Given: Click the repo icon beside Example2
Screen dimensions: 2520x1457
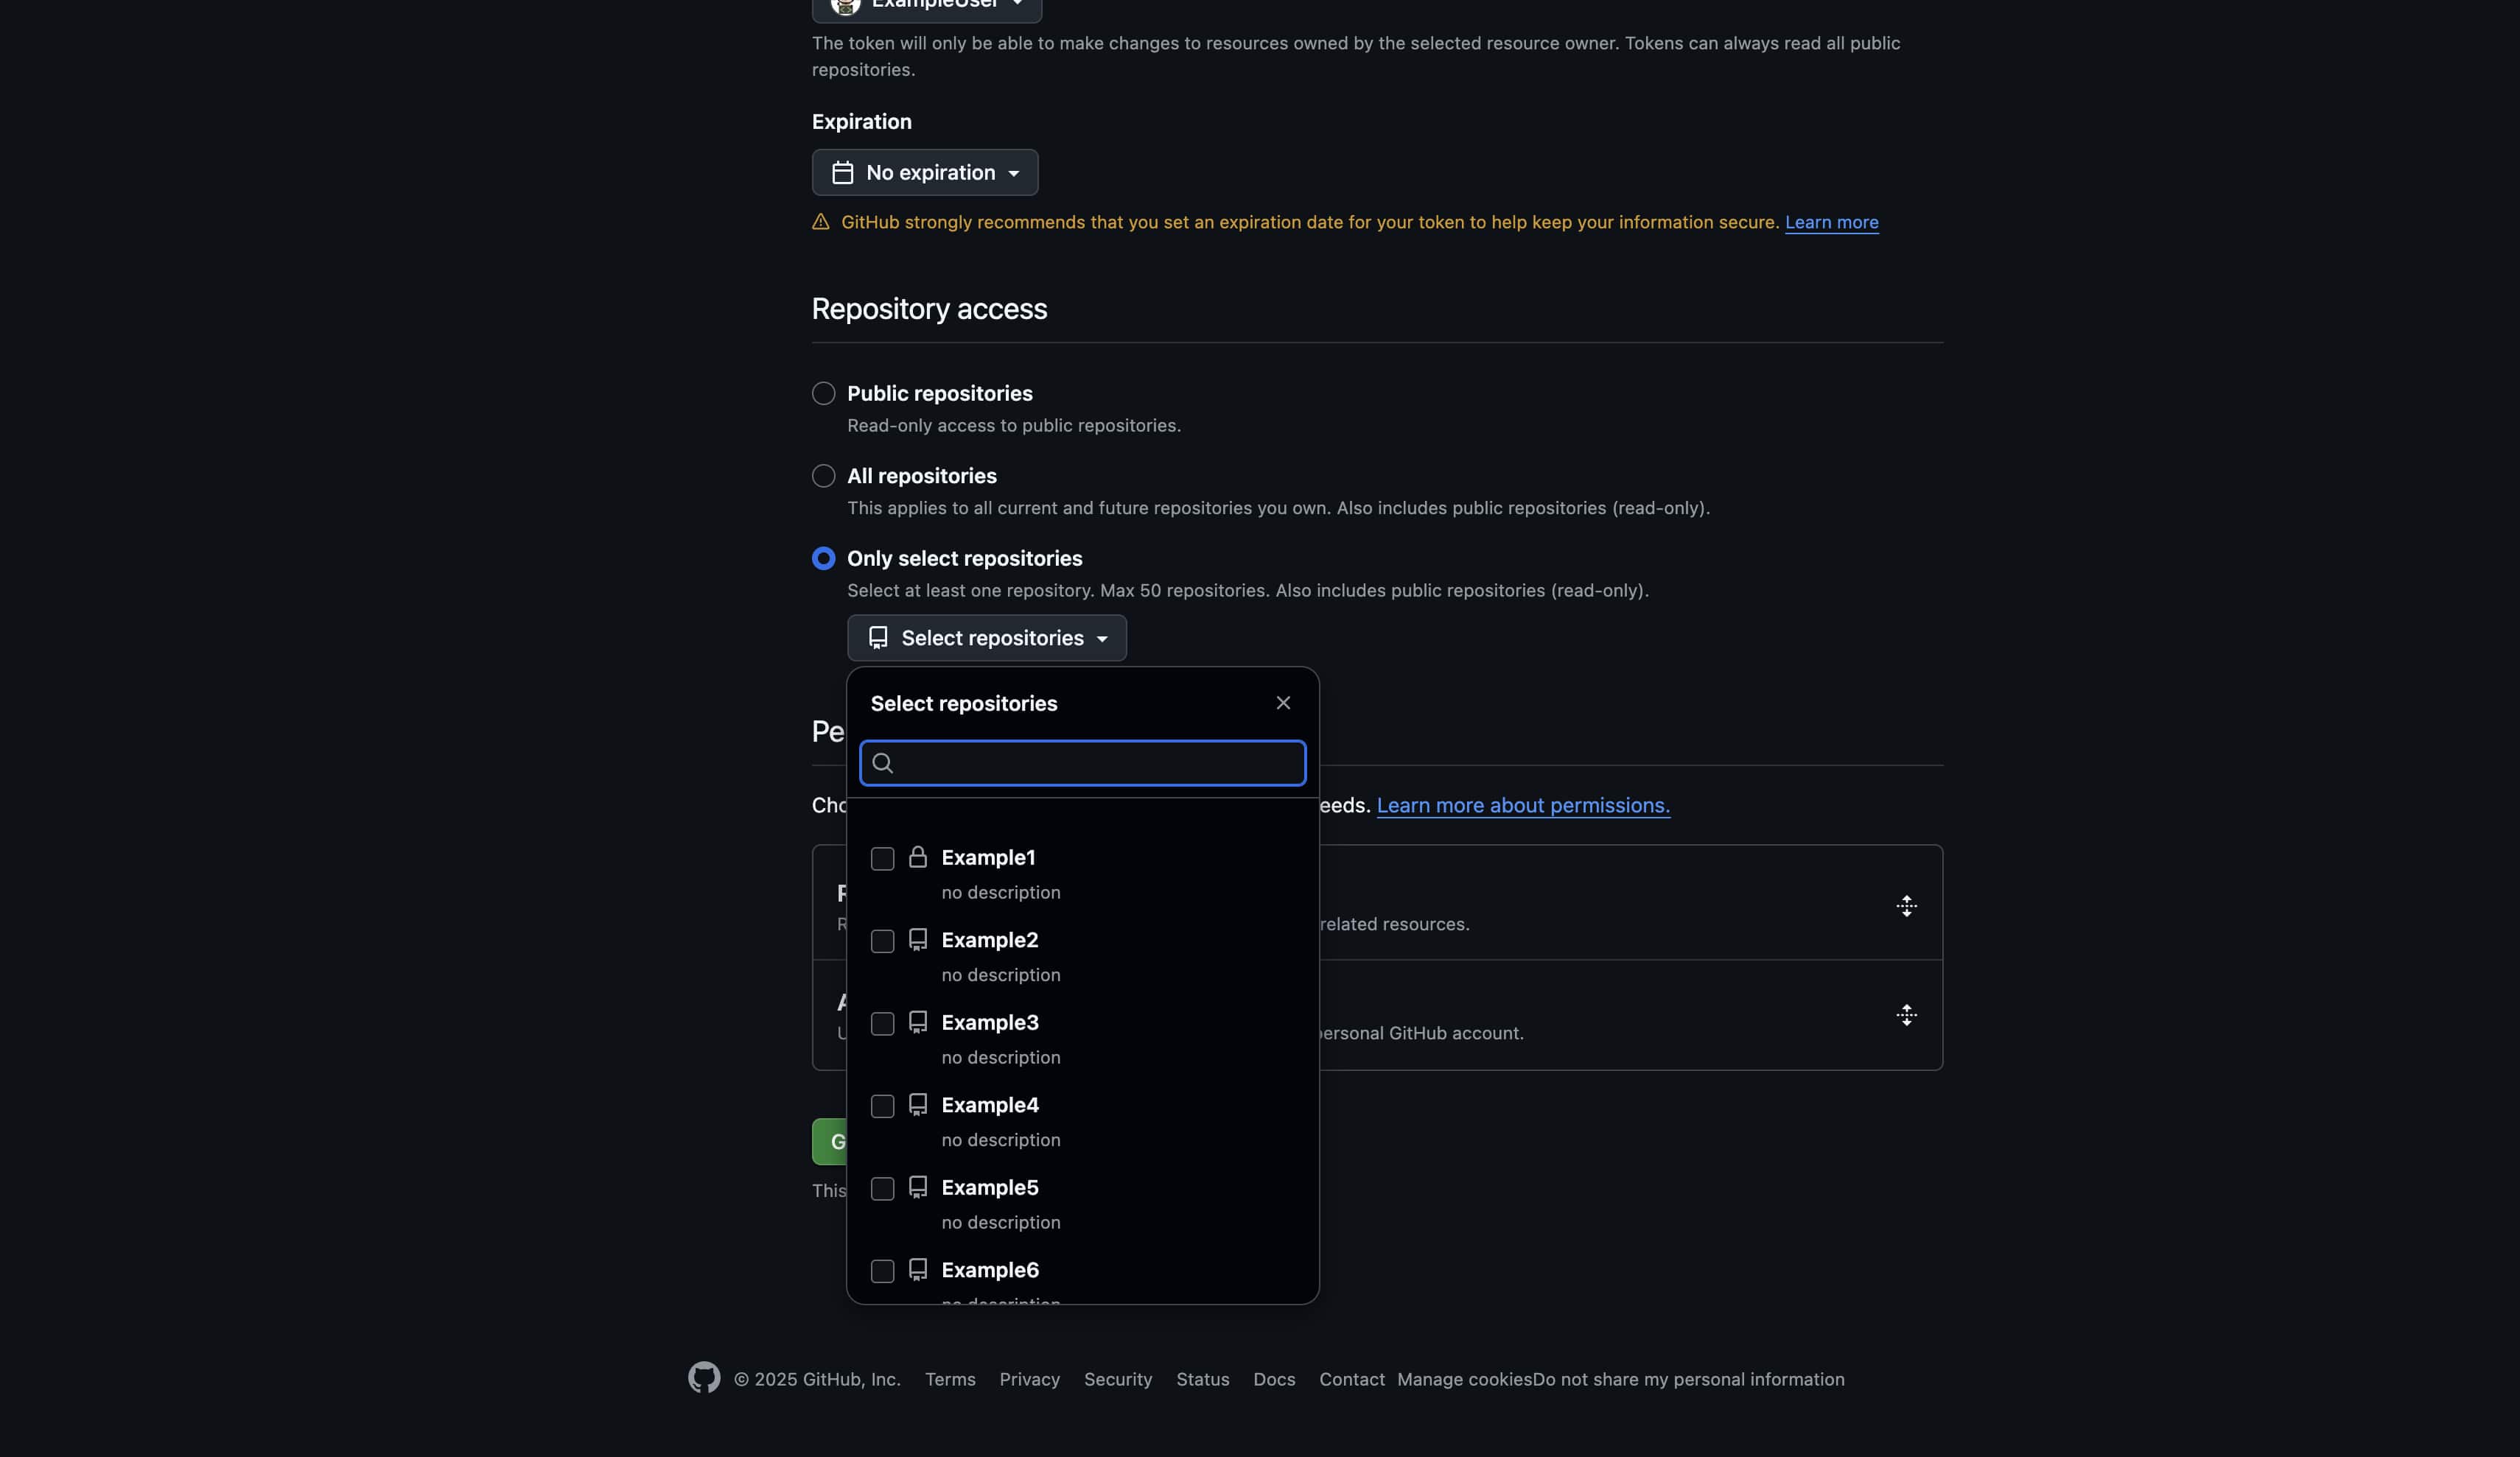Looking at the screenshot, I should click(x=918, y=940).
